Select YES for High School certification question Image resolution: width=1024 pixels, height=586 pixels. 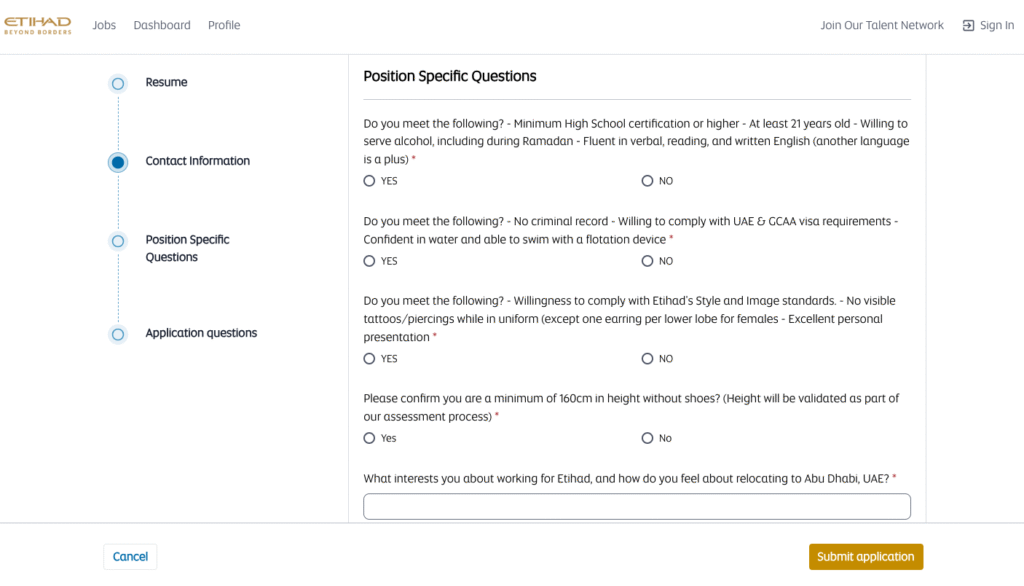tap(370, 181)
